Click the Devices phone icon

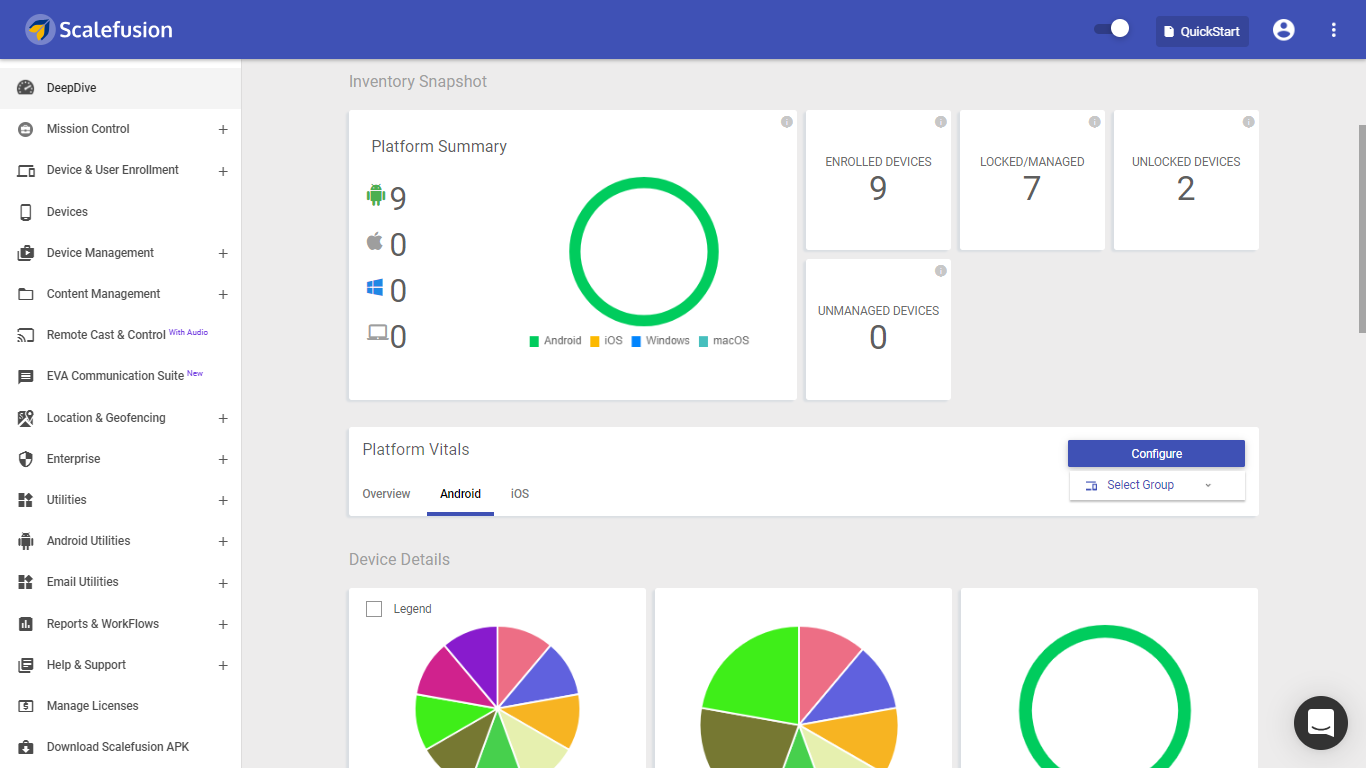coord(26,212)
